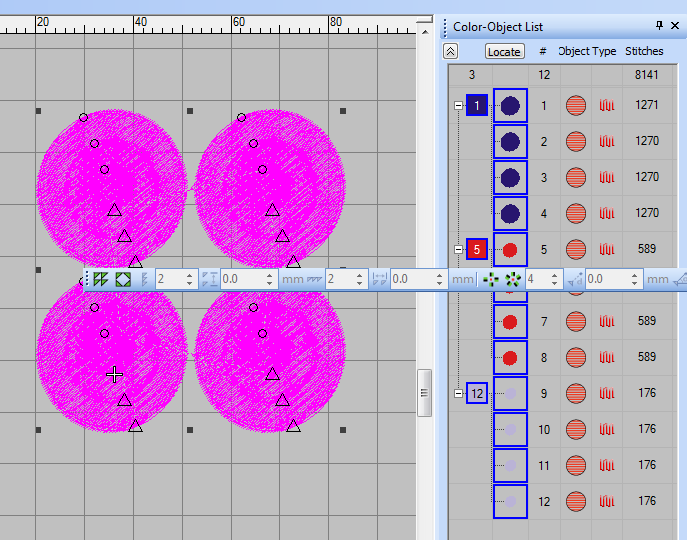This screenshot has width=687, height=540.
Task: Increase the columns count value
Action: 359,275
